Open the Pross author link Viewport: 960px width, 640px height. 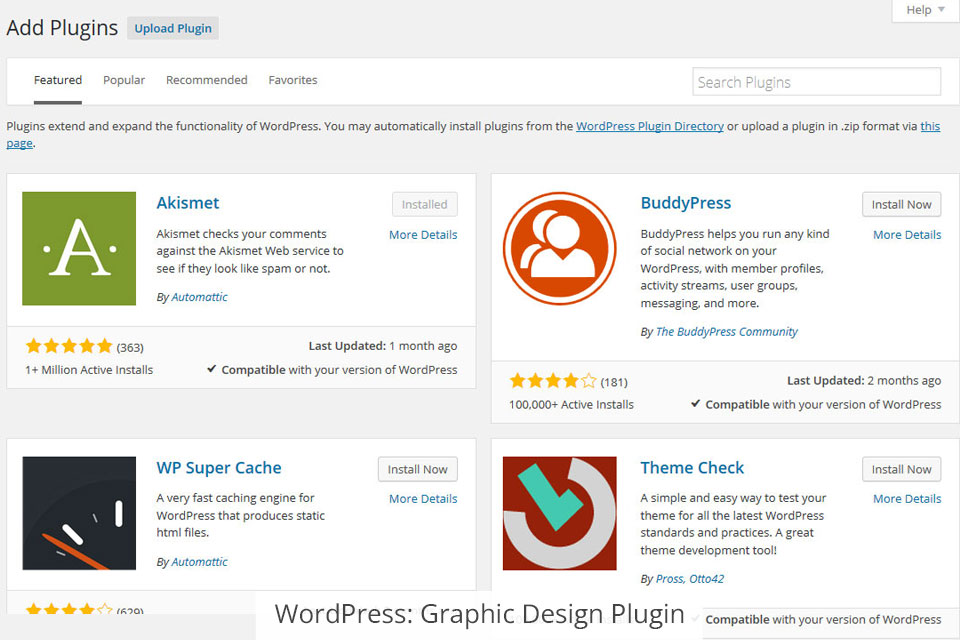[x=669, y=579]
